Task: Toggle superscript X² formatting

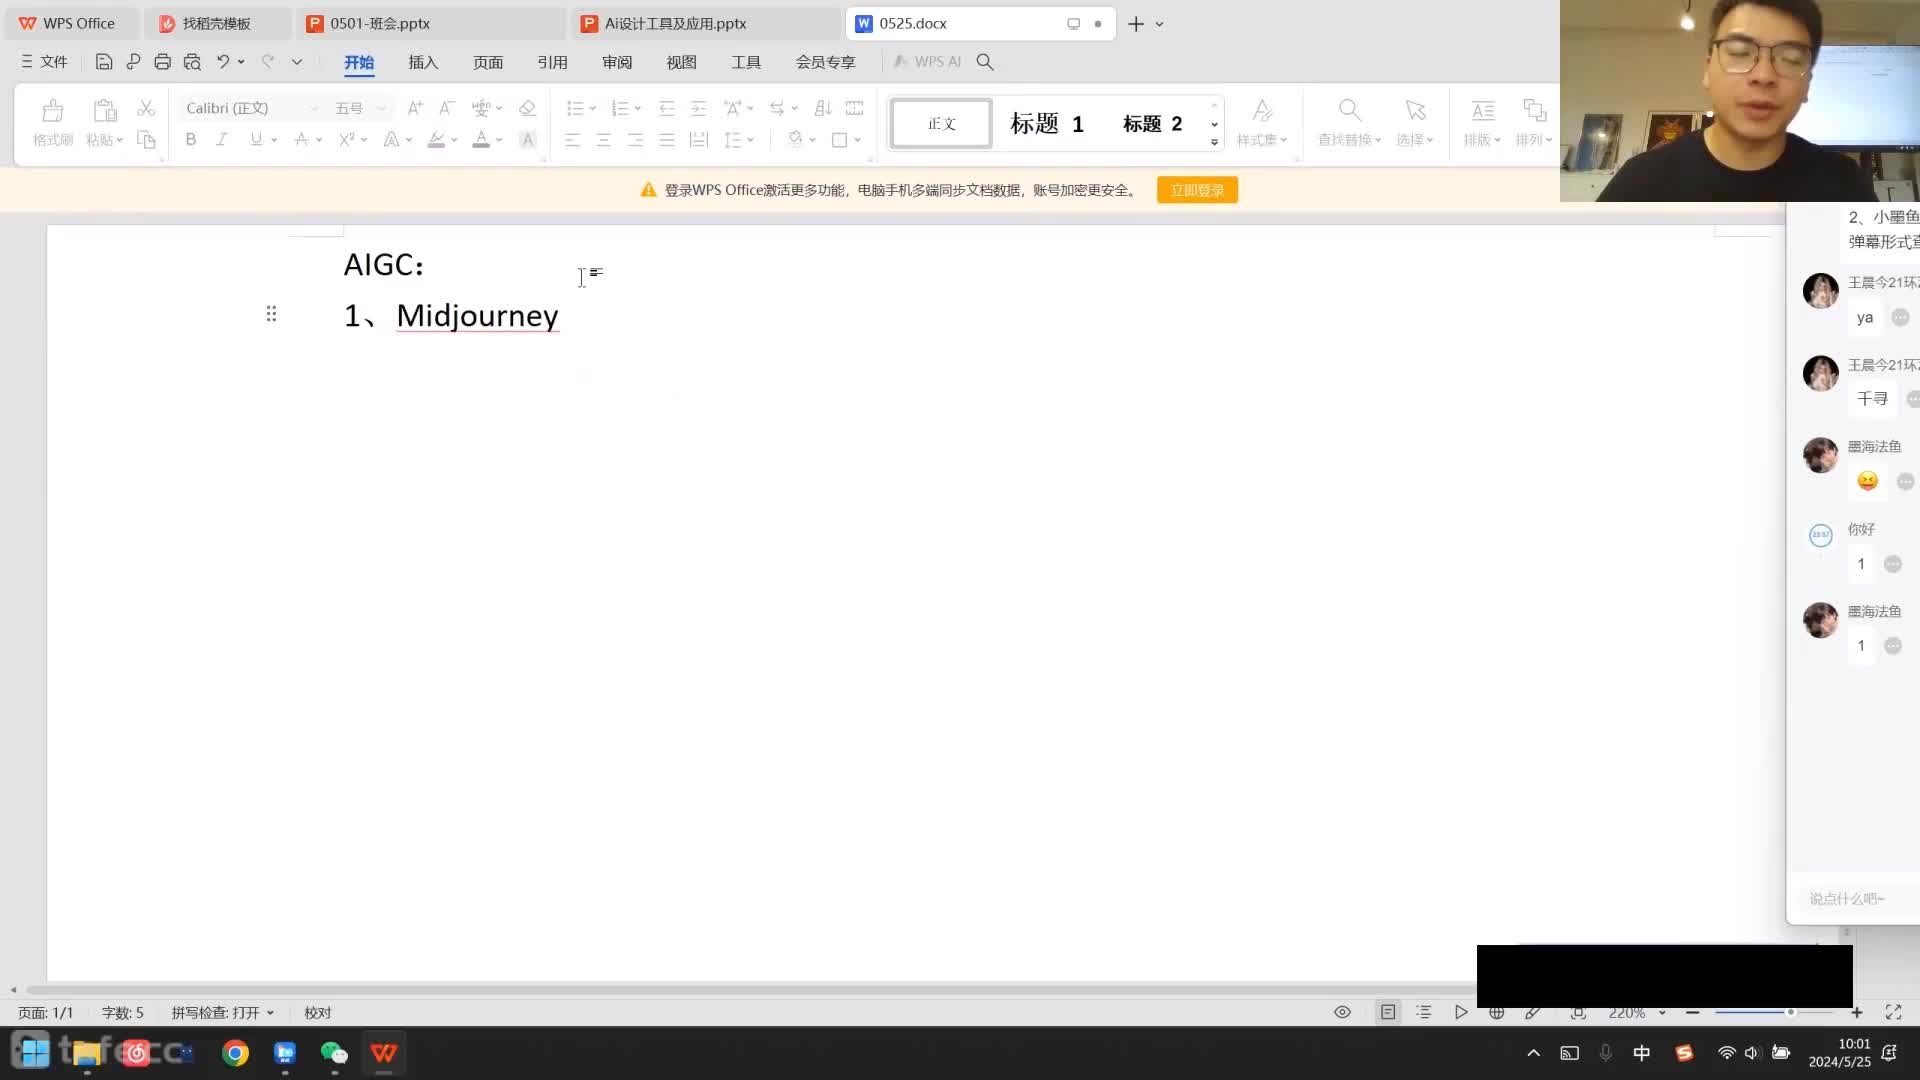Action: 347,140
